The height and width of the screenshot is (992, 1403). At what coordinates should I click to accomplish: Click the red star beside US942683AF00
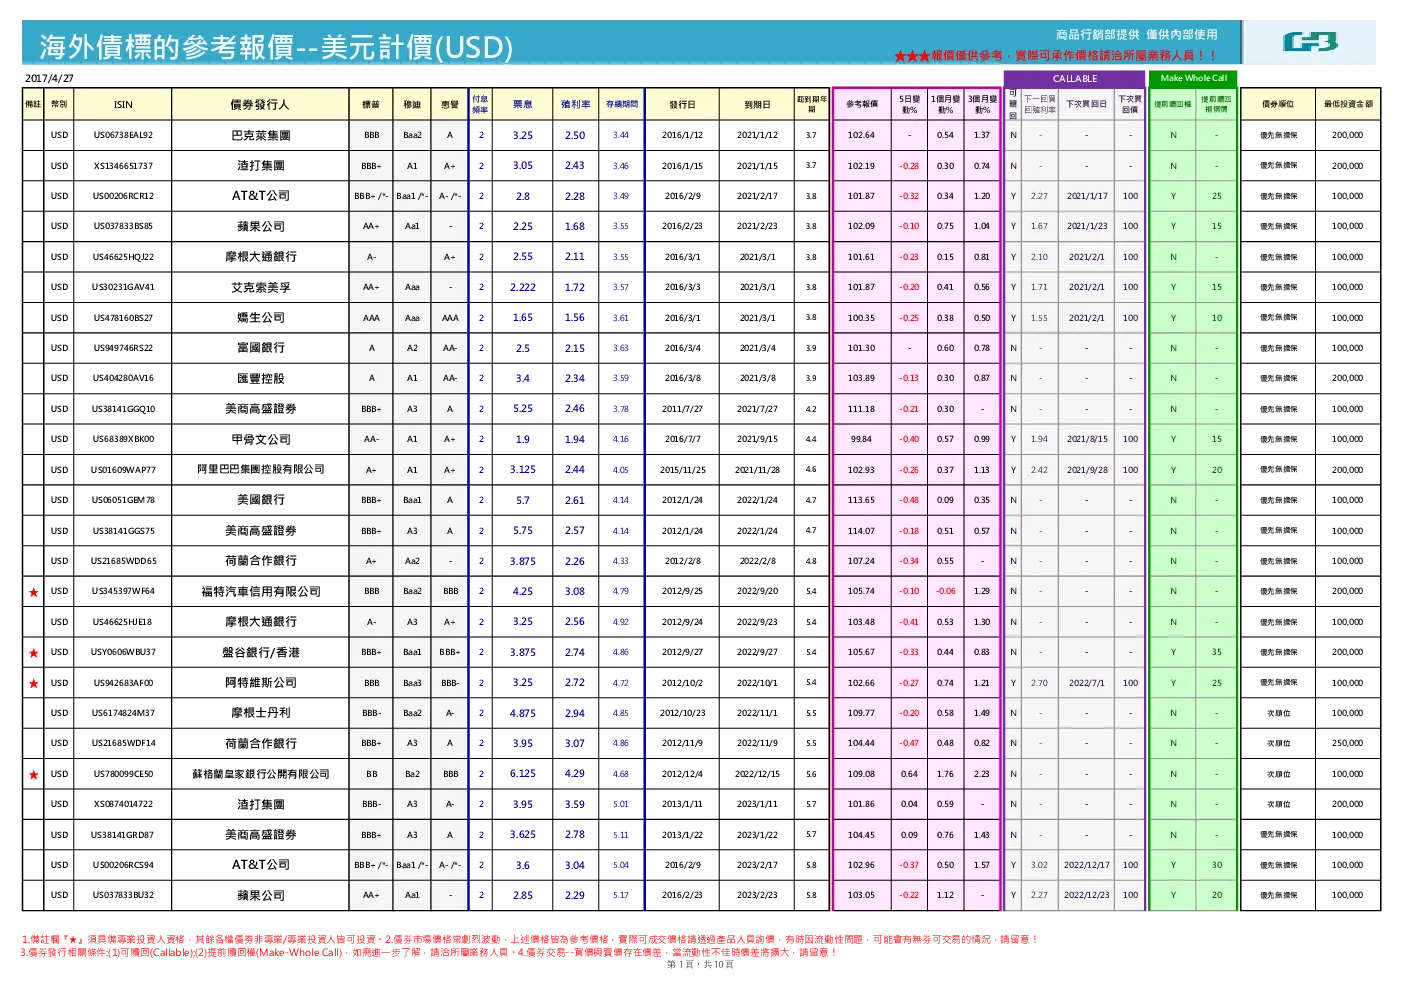[33, 684]
